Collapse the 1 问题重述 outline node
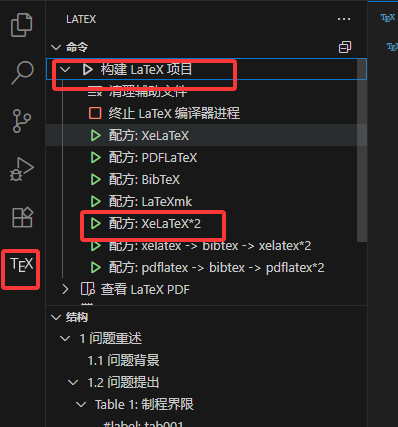 [65, 339]
